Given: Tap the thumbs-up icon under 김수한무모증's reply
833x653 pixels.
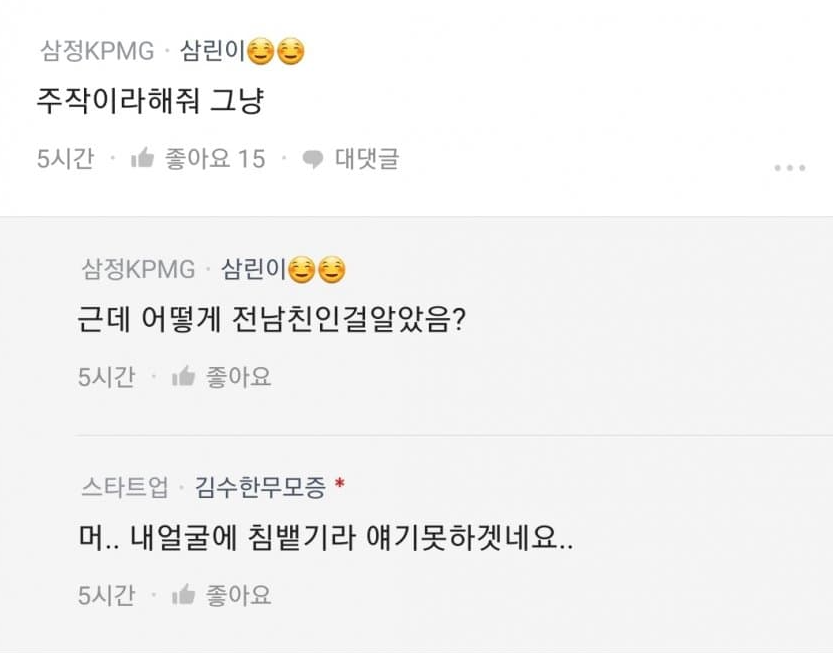Looking at the screenshot, I should [x=183, y=595].
